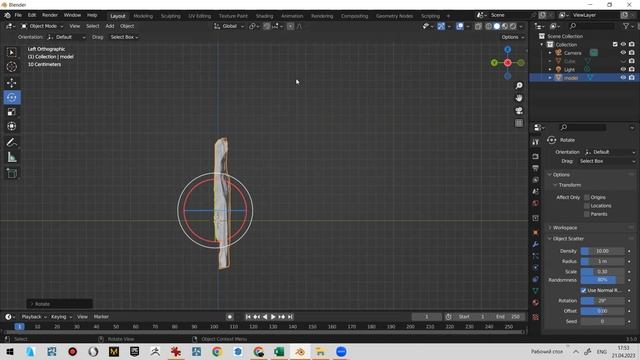
Task: Select the Move tool
Action: point(11,83)
